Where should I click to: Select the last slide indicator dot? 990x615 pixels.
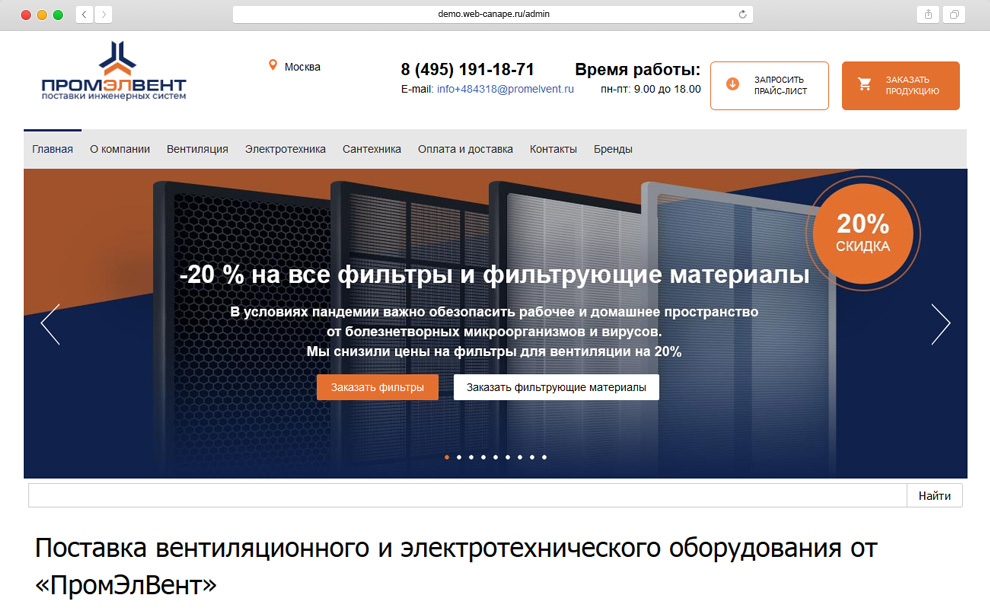544,457
